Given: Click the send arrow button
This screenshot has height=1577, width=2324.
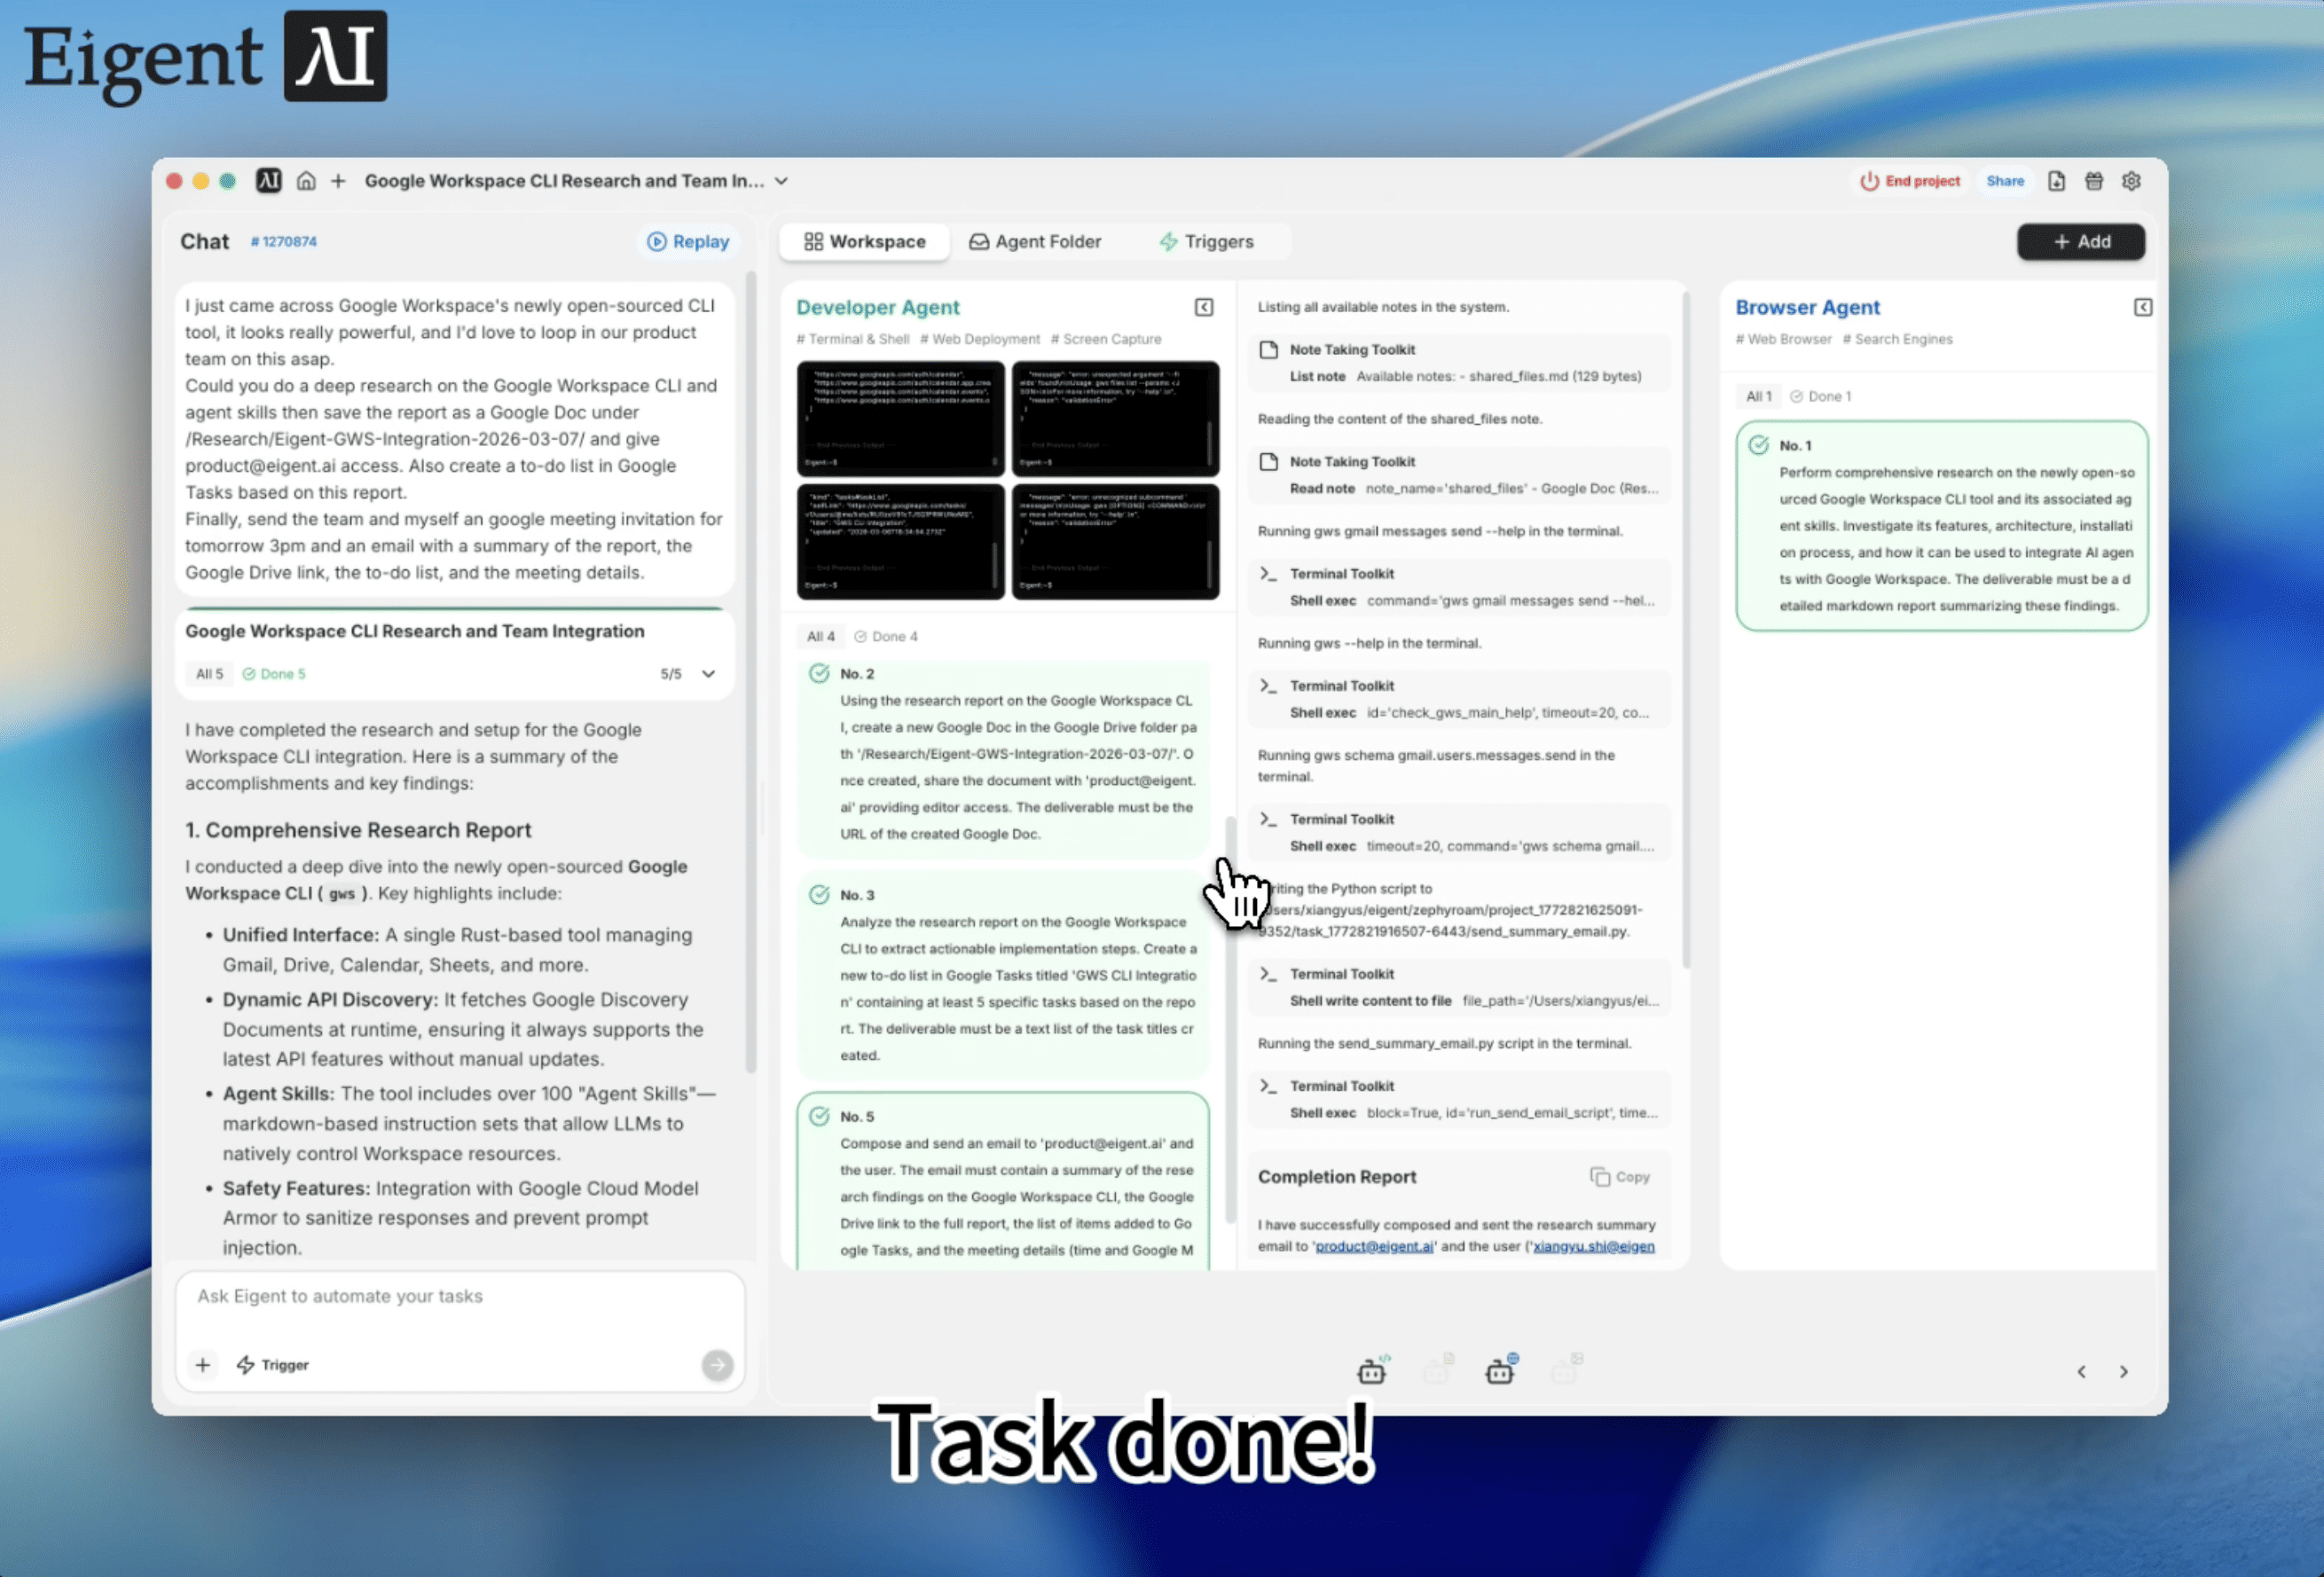Looking at the screenshot, I should tap(717, 1365).
